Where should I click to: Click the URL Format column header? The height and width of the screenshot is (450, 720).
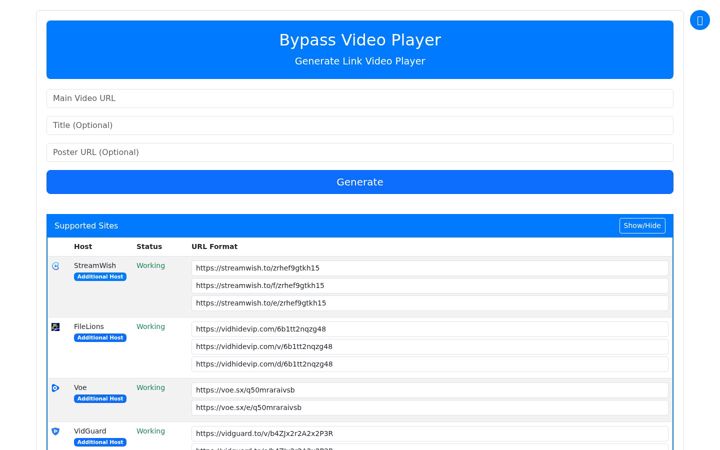pos(214,247)
